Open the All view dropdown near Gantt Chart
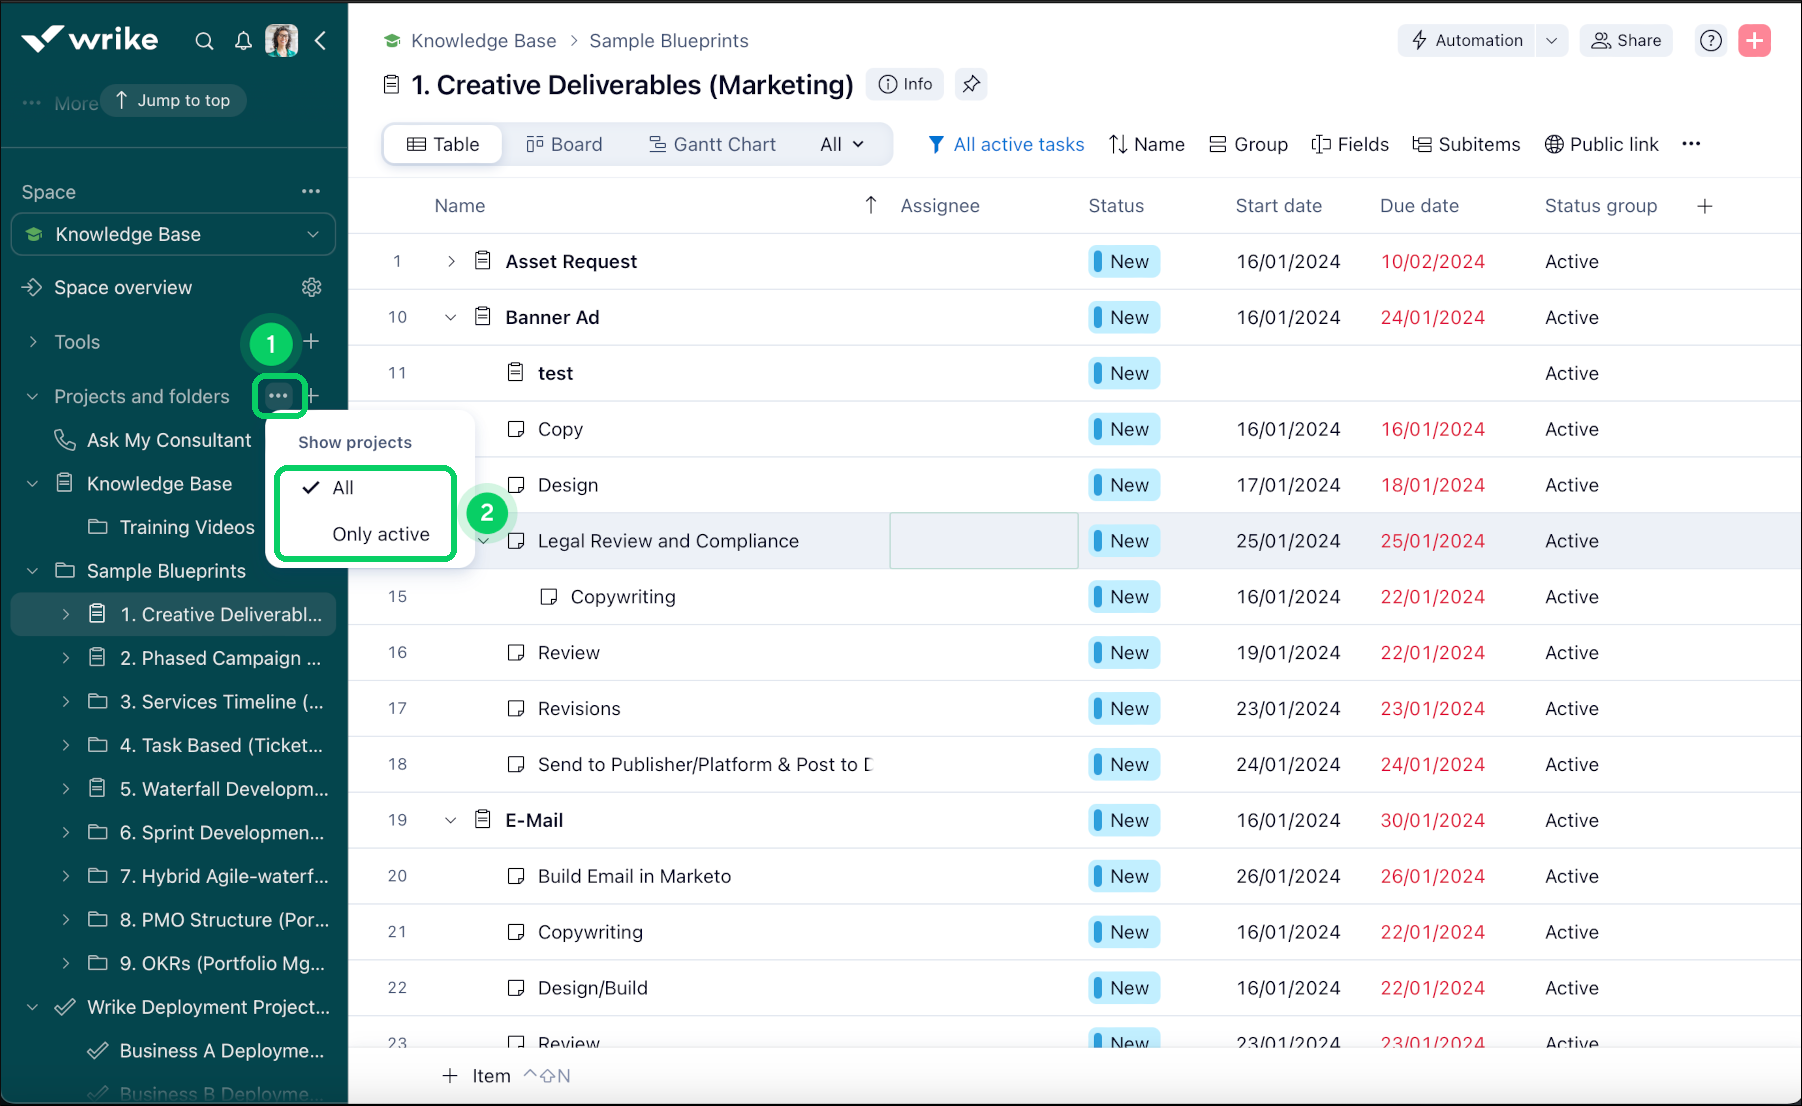Screen dimensions: 1802x1106 point(839,143)
